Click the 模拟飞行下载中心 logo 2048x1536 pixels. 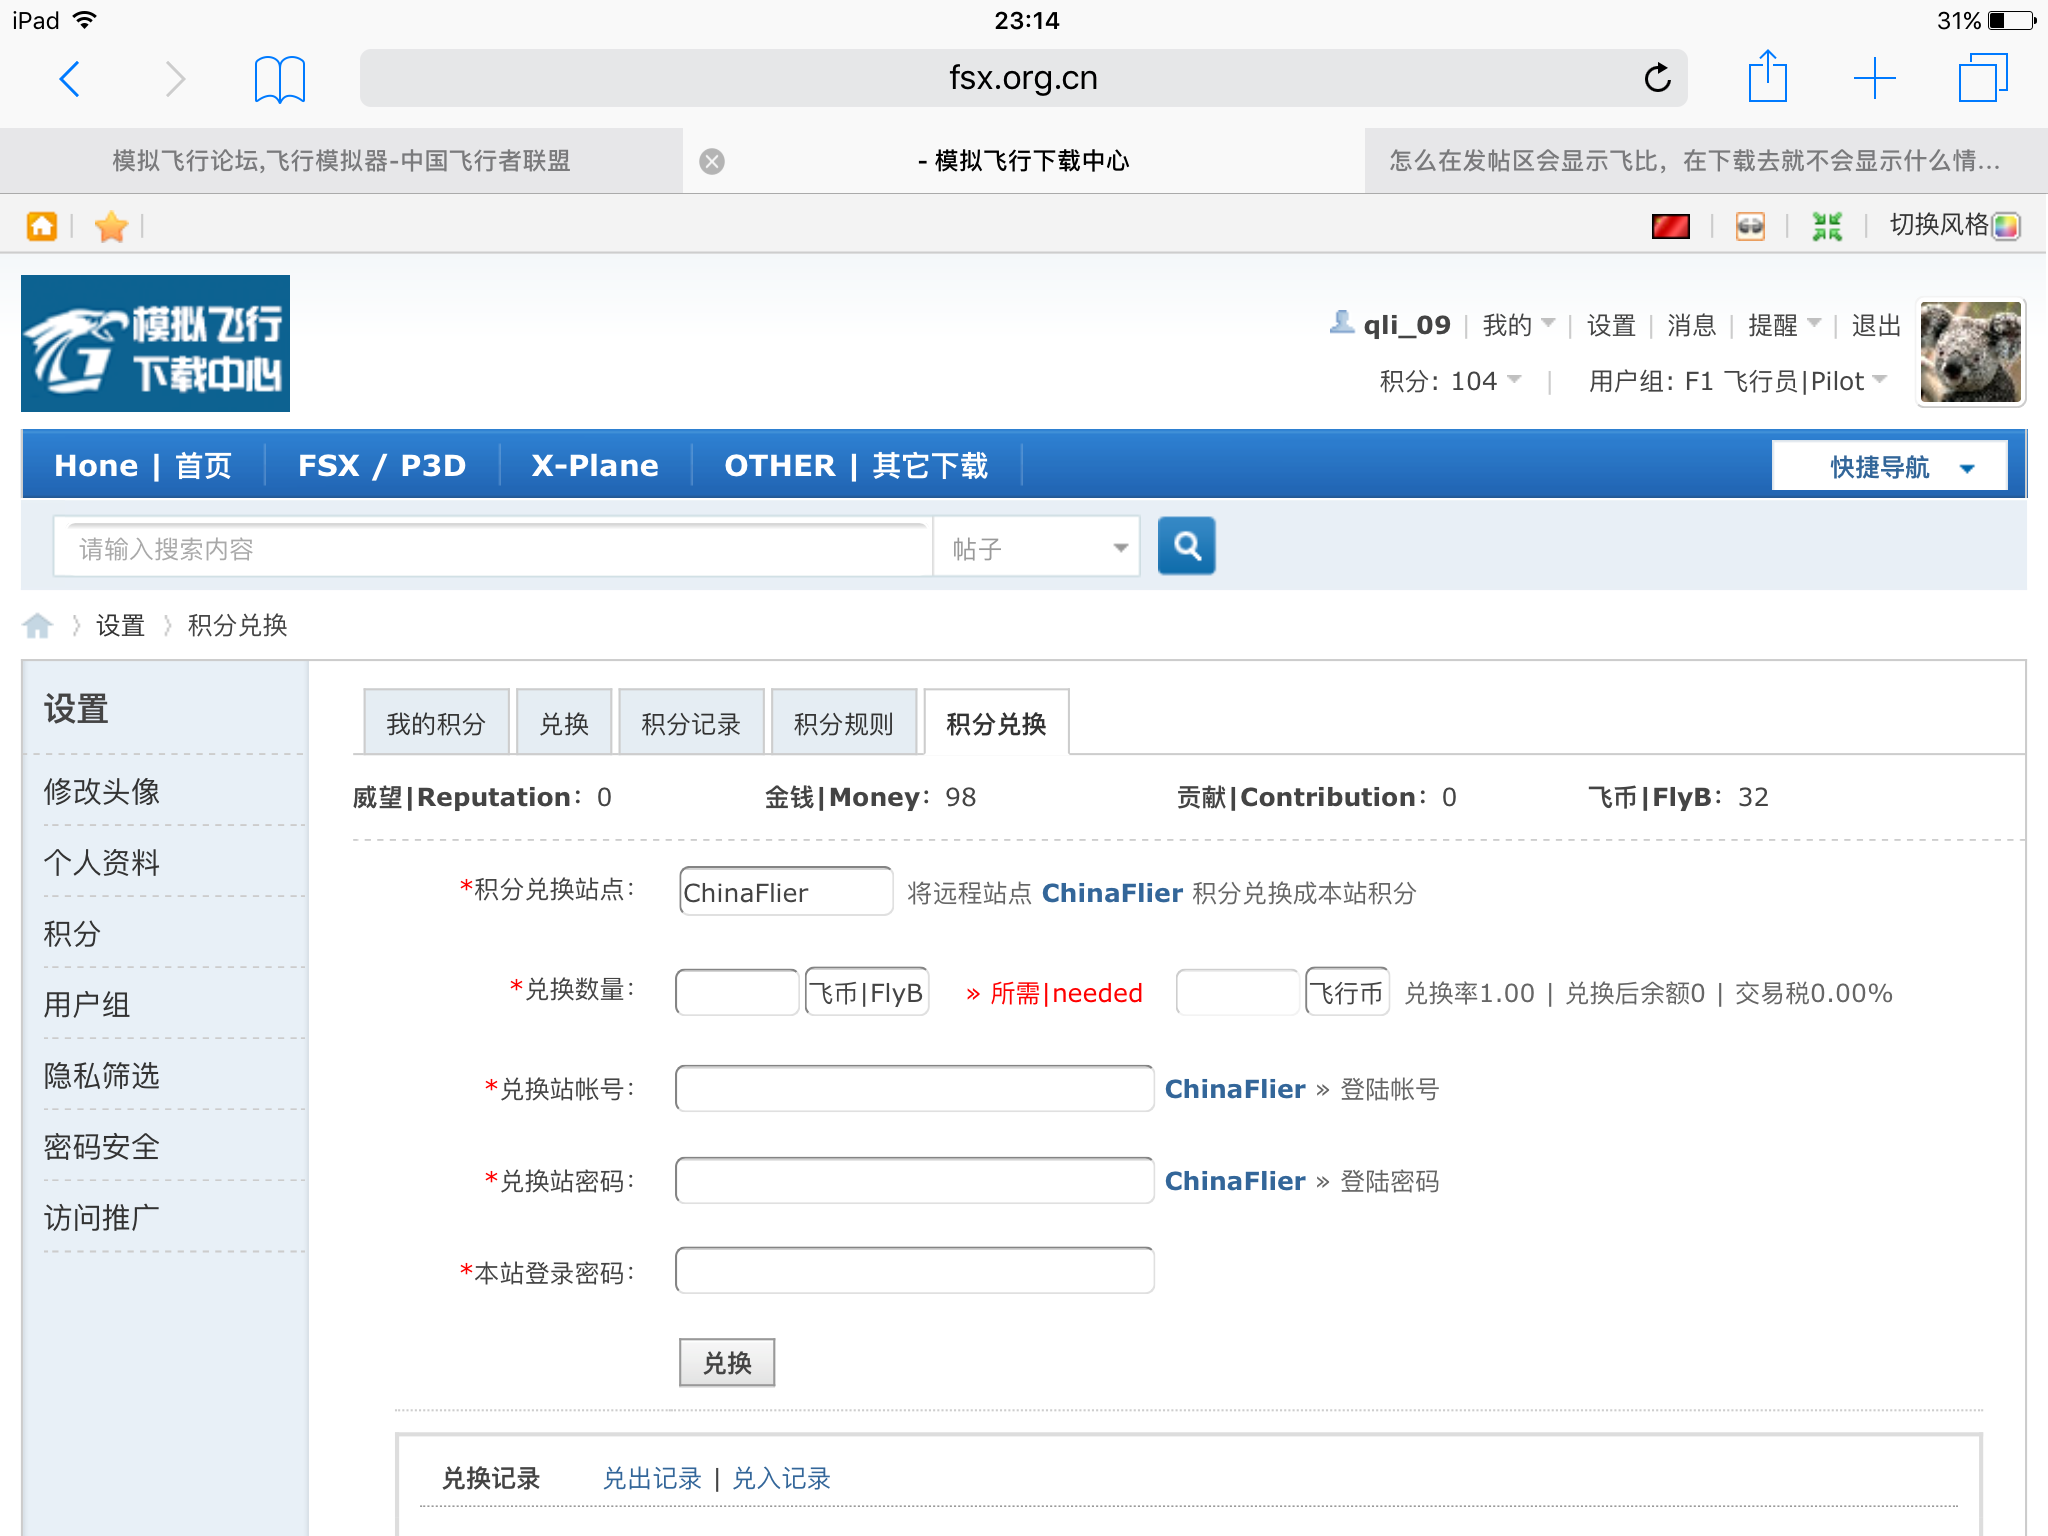point(156,343)
